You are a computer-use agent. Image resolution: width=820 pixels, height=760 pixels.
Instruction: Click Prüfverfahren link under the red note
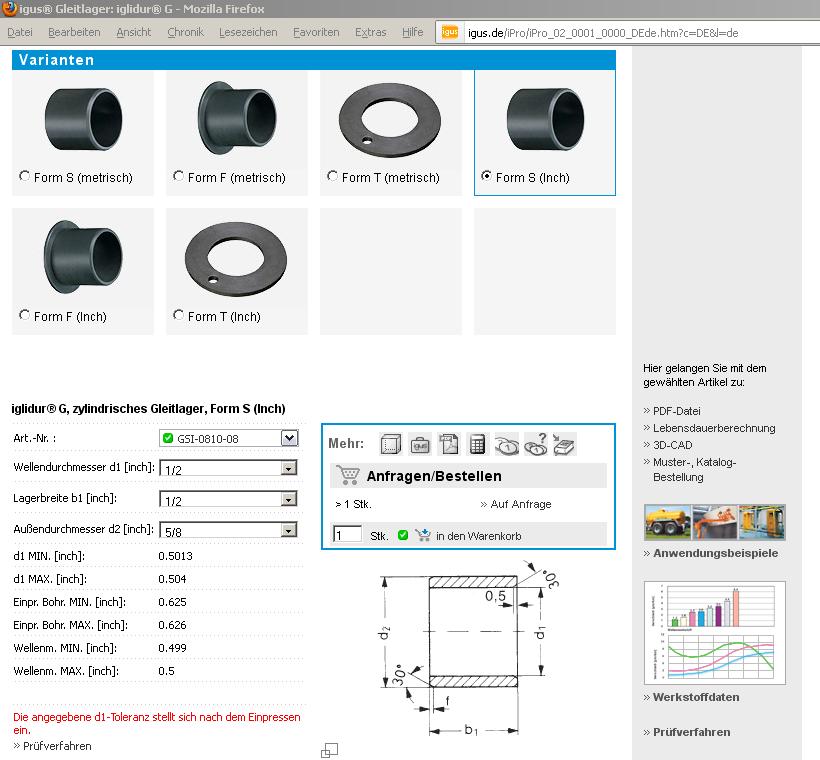tap(58, 746)
